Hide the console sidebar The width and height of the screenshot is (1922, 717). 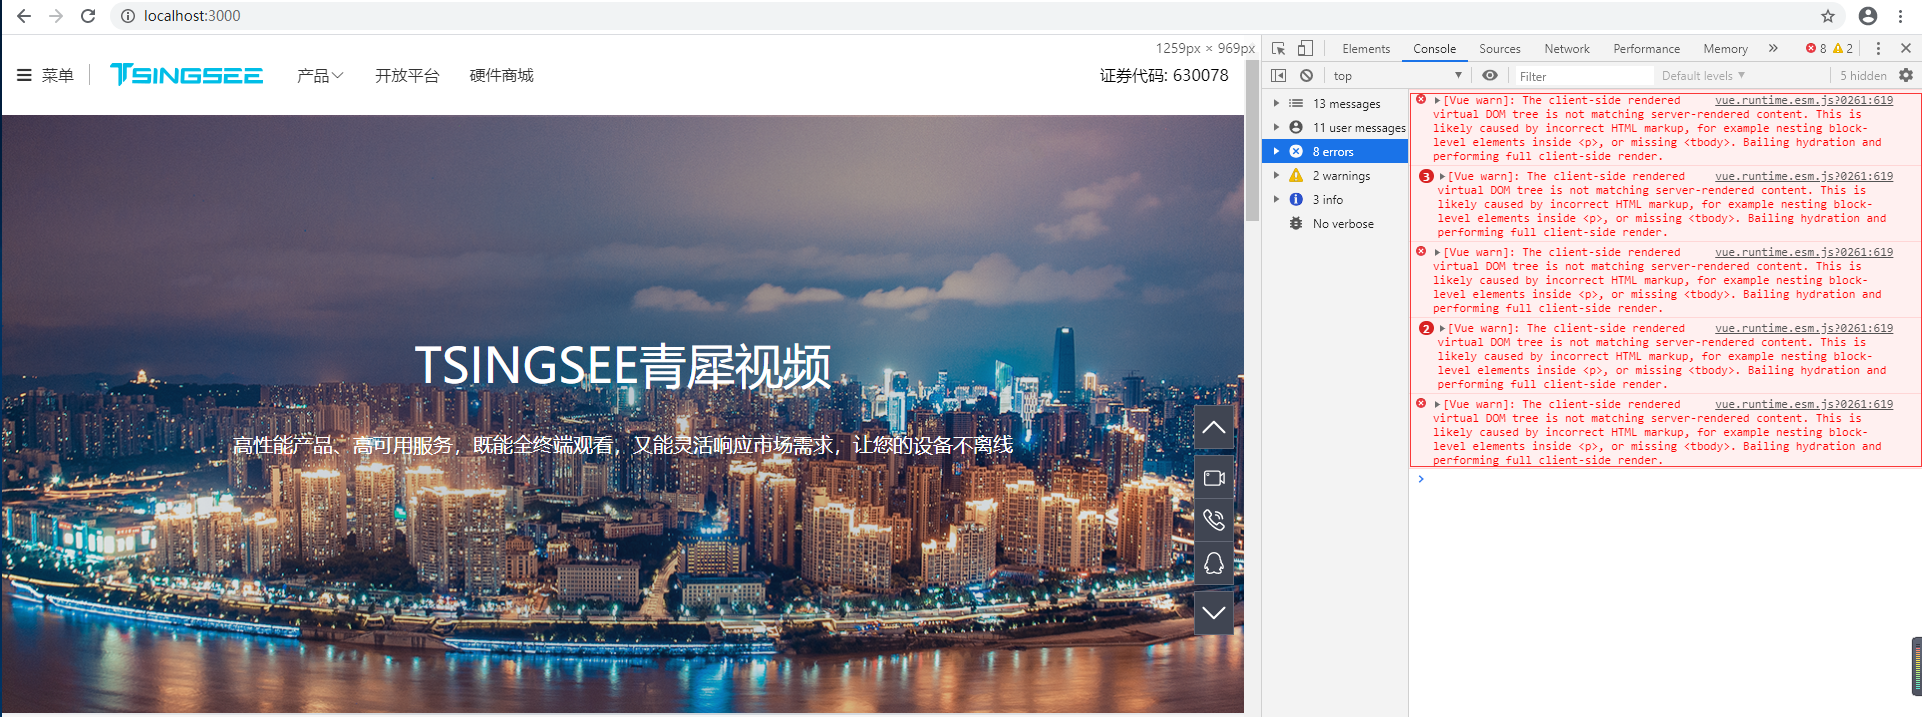(1278, 75)
